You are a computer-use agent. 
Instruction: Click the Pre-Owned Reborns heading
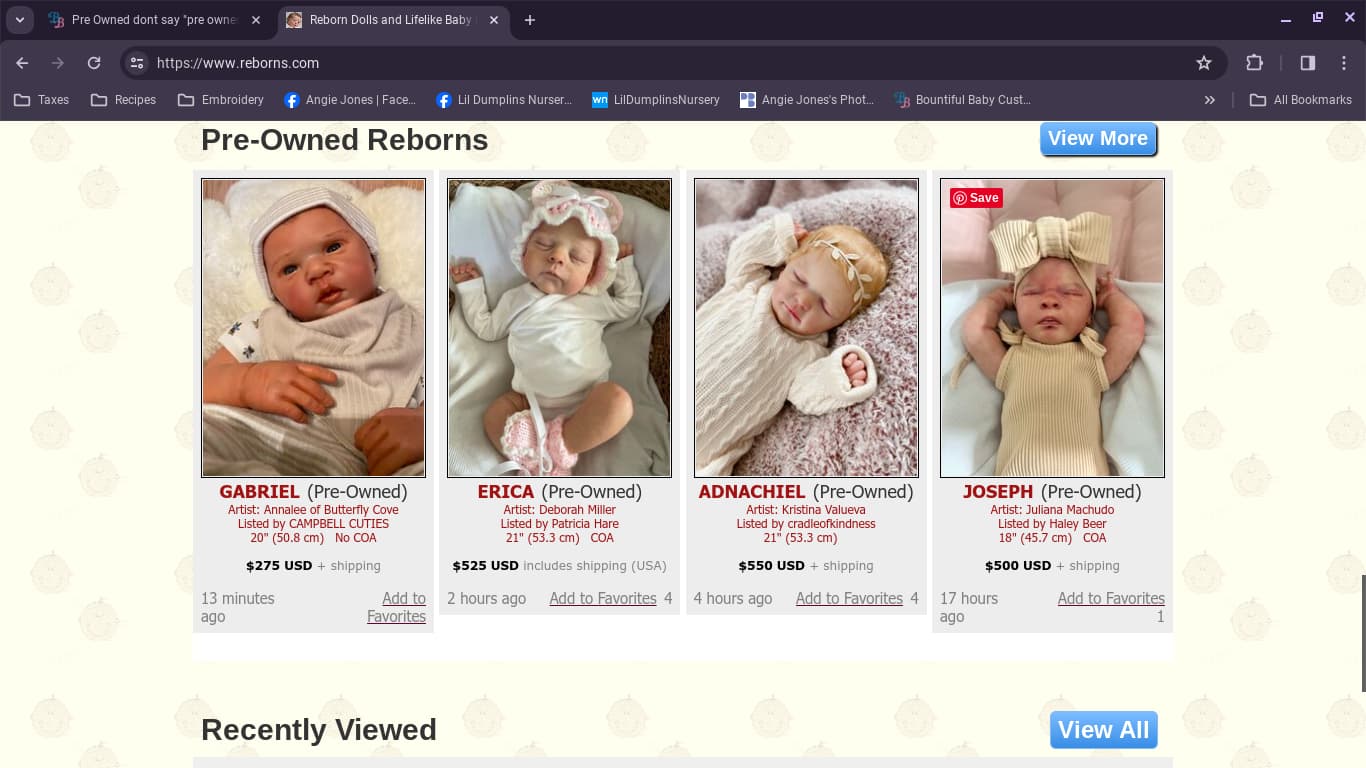pyautogui.click(x=344, y=140)
